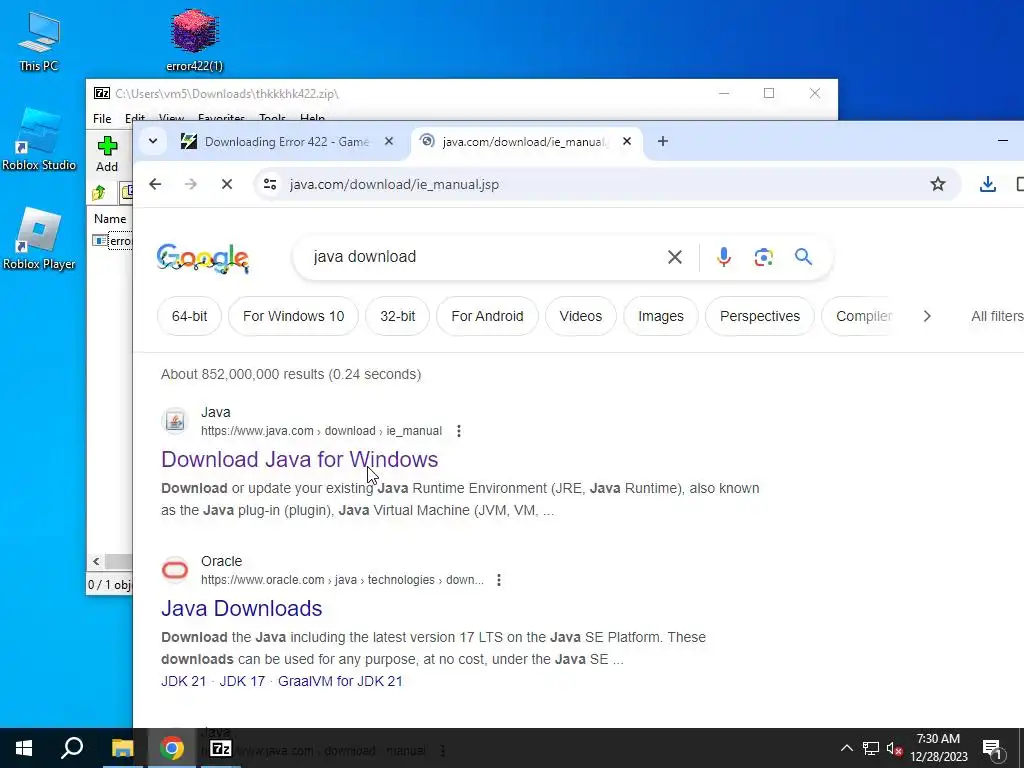Minimize the Chrome window
The image size is (1024, 768).
pyautogui.click(x=1003, y=141)
